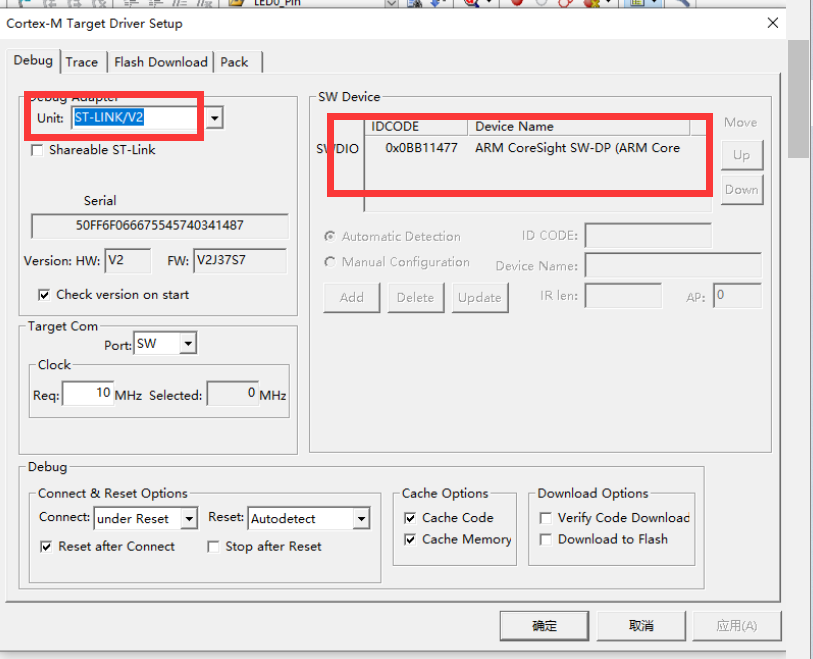Viewport: 813px width, 659px height.
Task: Expand the Port SW dropdown
Action: [x=188, y=344]
